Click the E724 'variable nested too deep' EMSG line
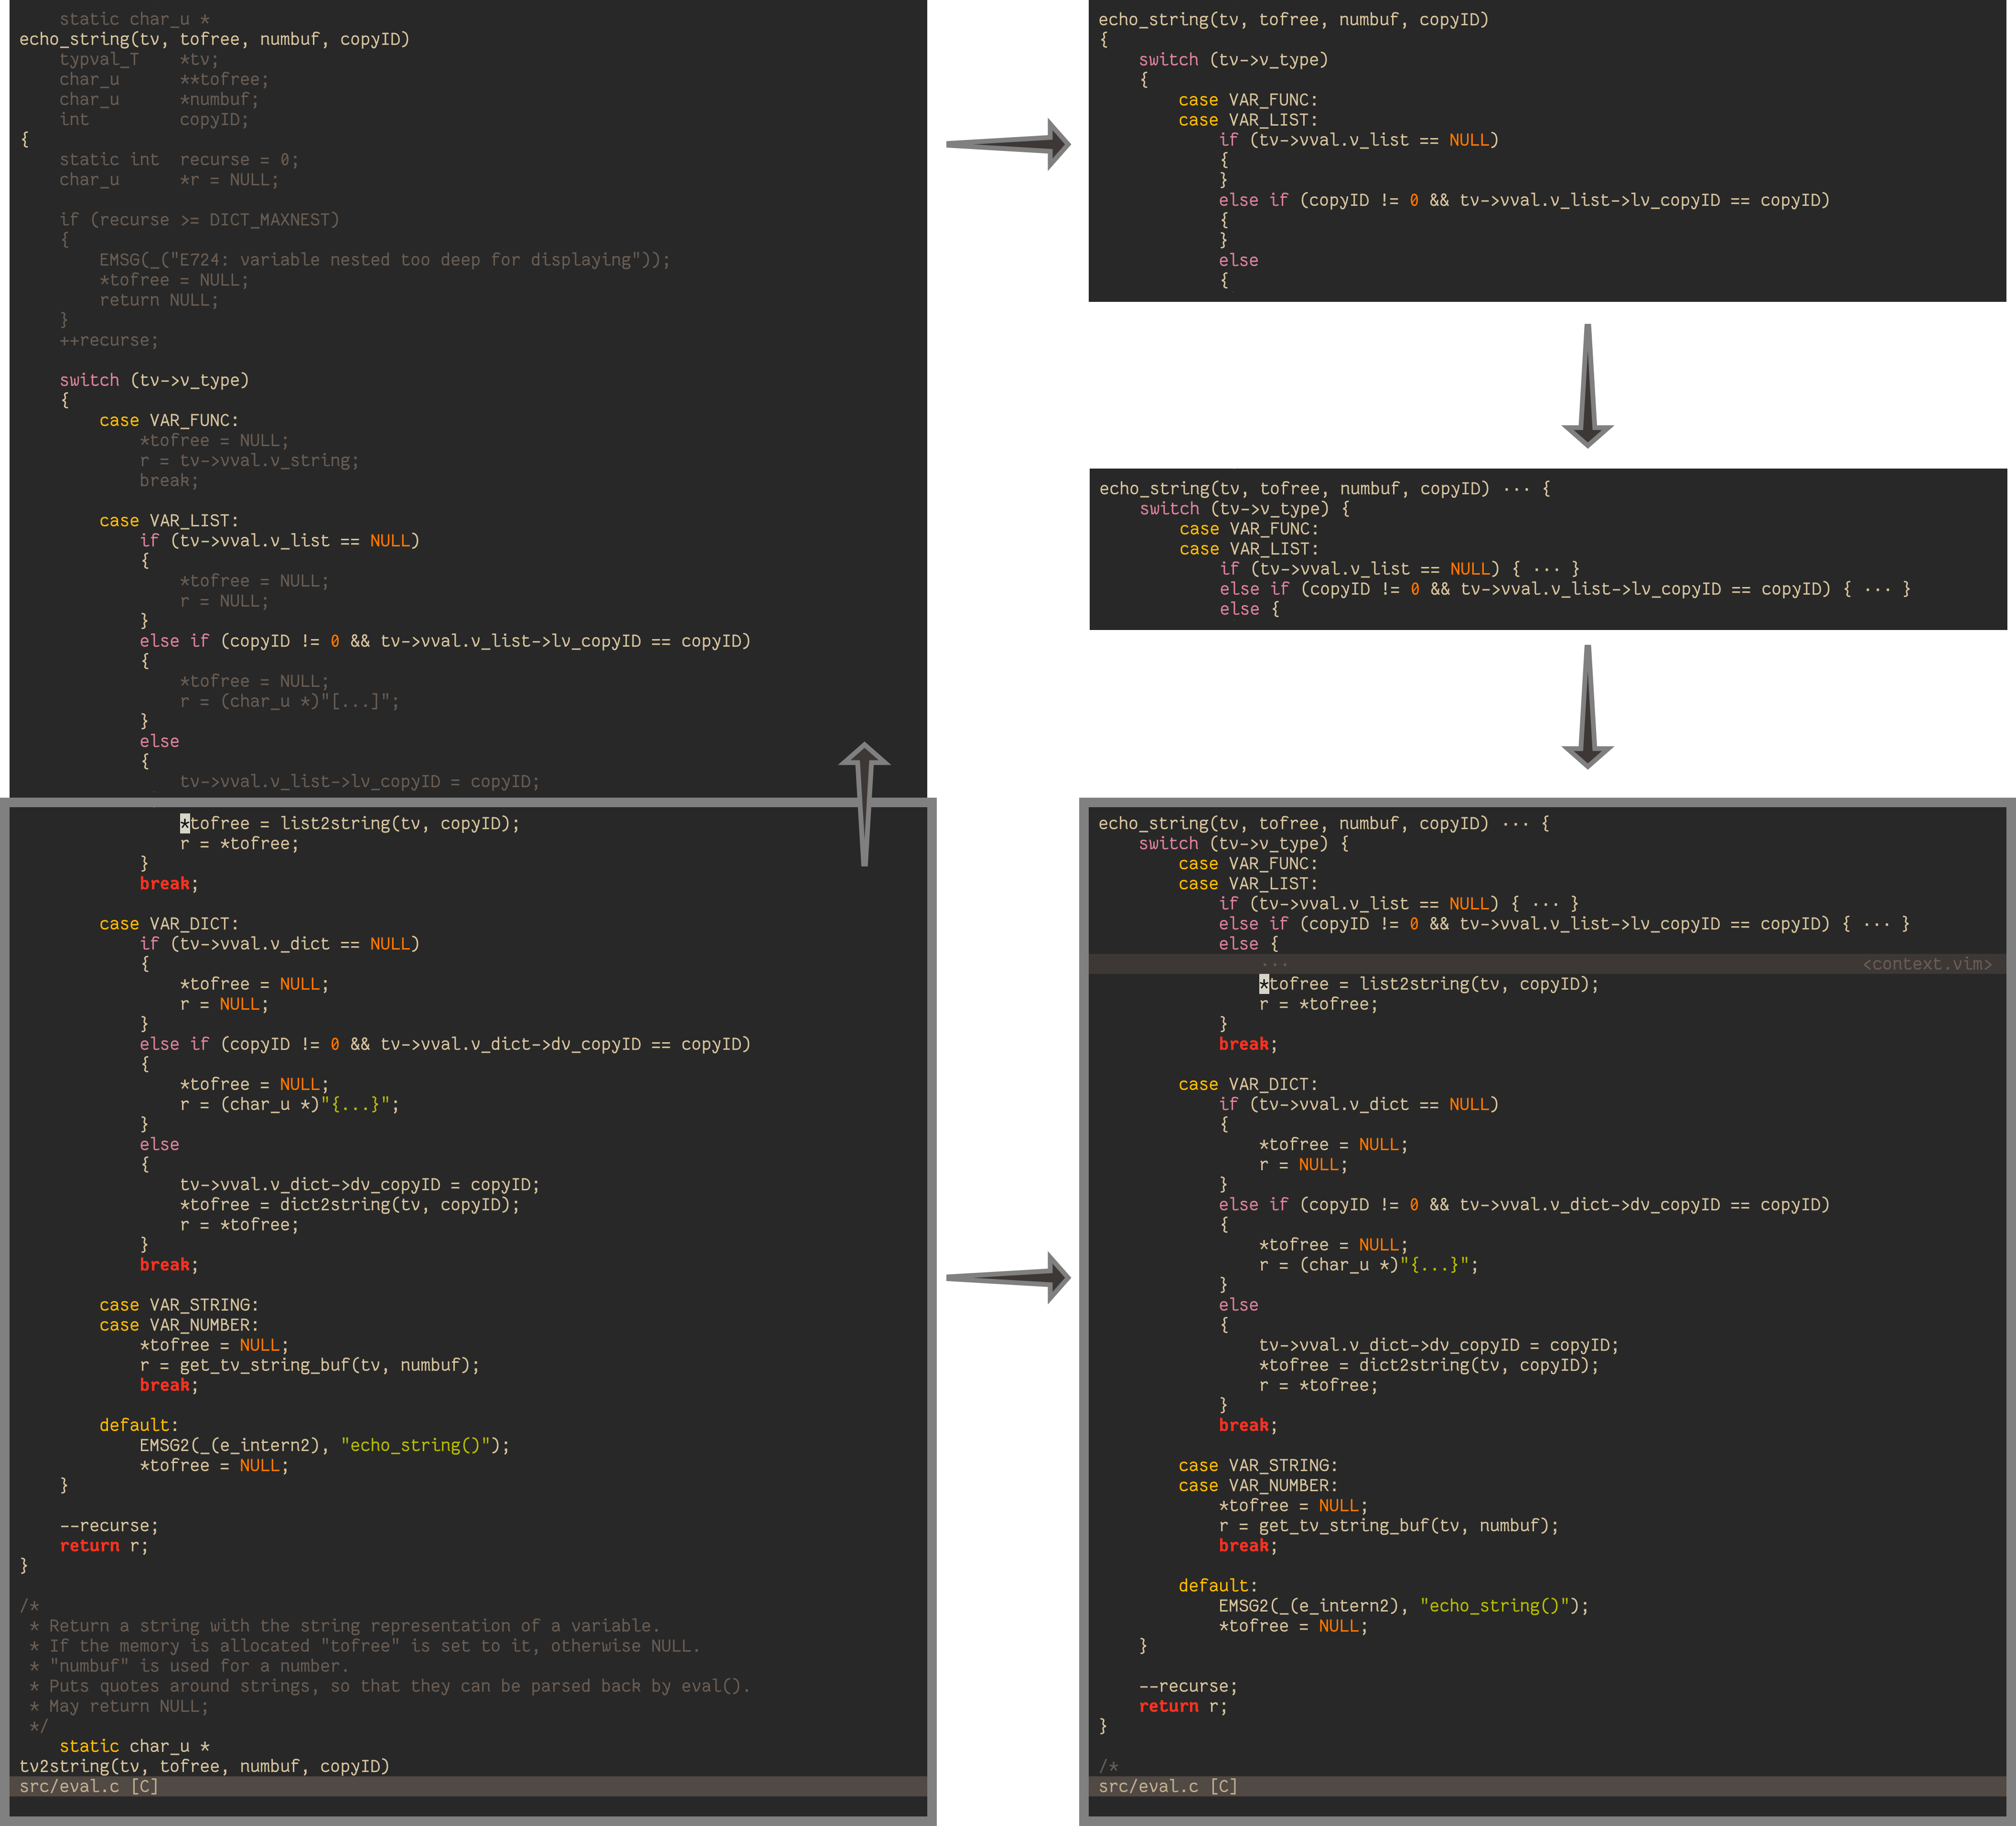Viewport: 2016px width, 1826px height. 385,259
